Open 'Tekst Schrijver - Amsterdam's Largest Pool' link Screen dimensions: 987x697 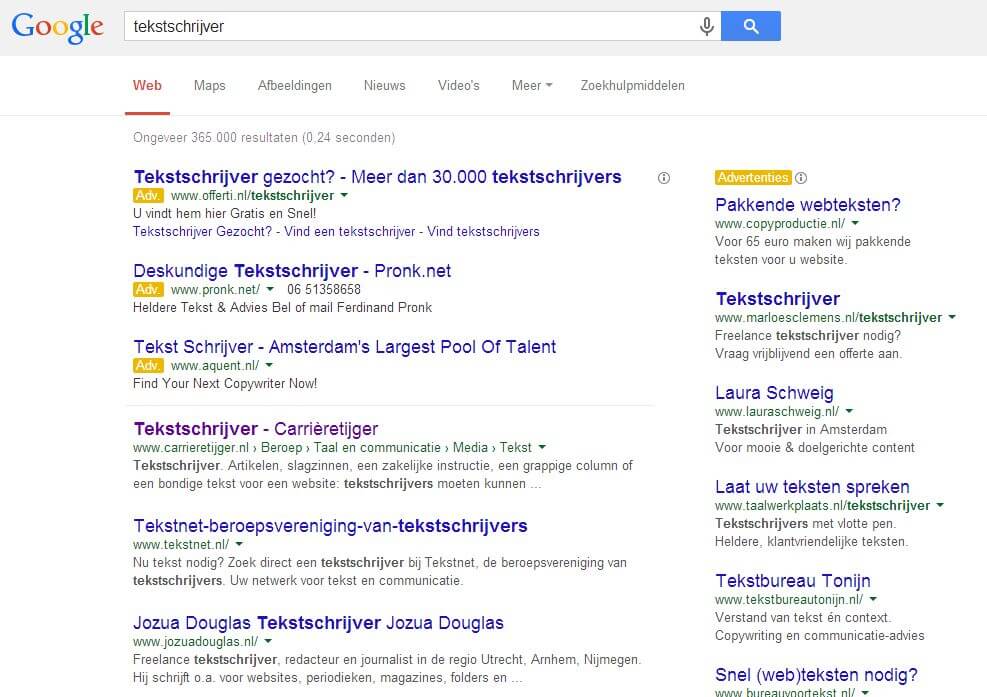(x=345, y=347)
